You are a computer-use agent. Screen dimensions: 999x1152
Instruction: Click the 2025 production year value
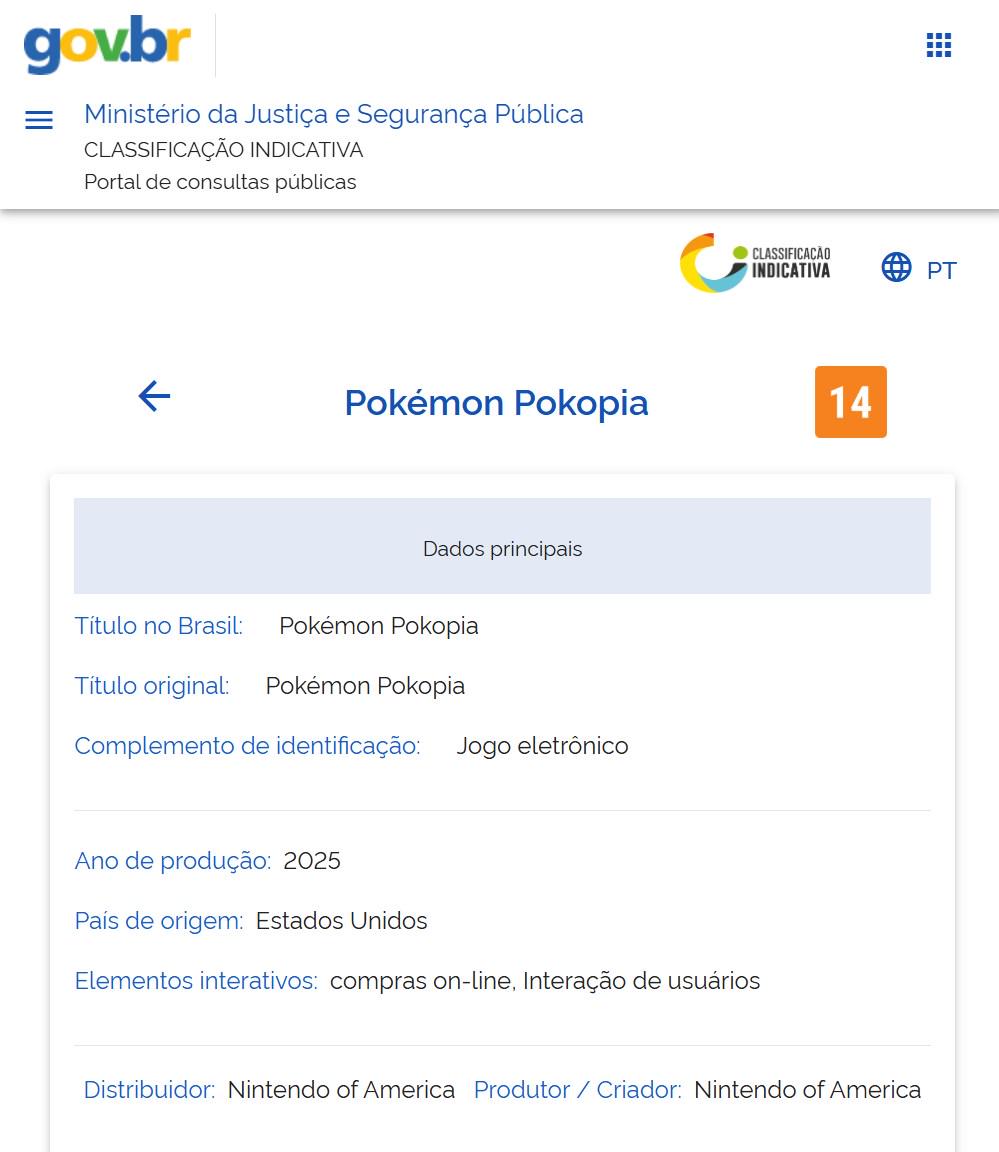(x=312, y=861)
